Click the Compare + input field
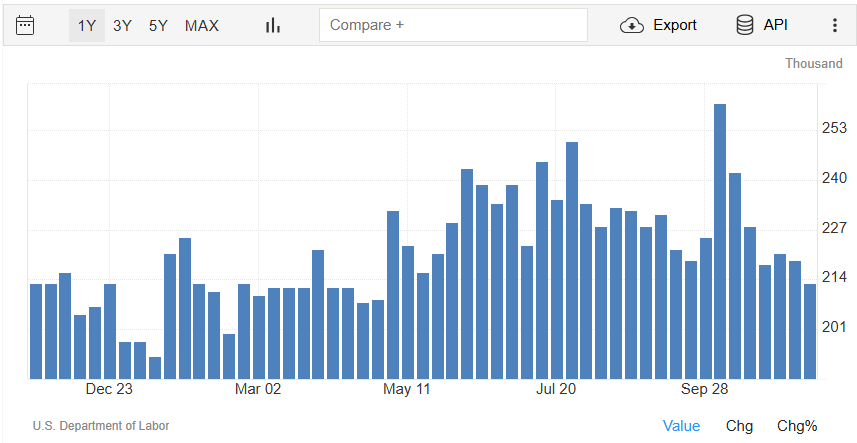The height and width of the screenshot is (443, 857). tap(453, 25)
